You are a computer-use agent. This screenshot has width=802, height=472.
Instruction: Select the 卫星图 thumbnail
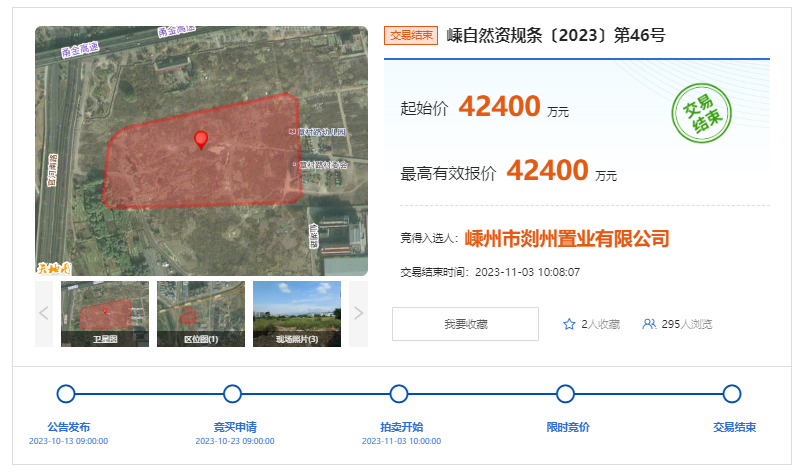pos(105,313)
